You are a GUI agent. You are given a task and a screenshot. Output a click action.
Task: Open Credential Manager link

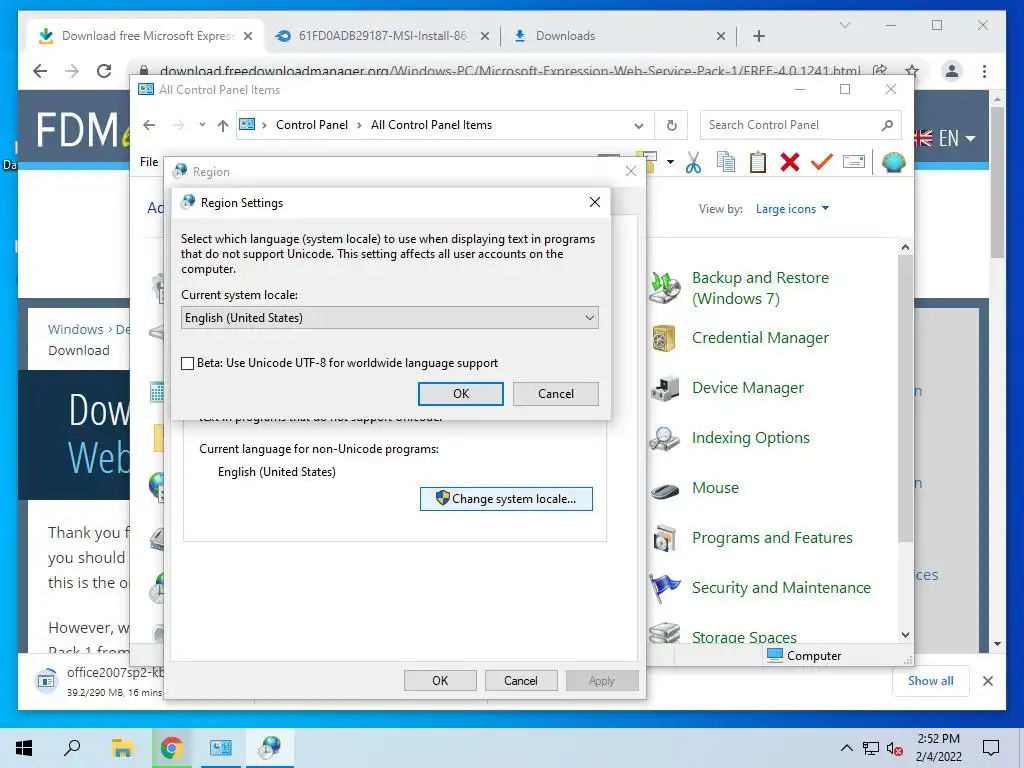click(760, 338)
